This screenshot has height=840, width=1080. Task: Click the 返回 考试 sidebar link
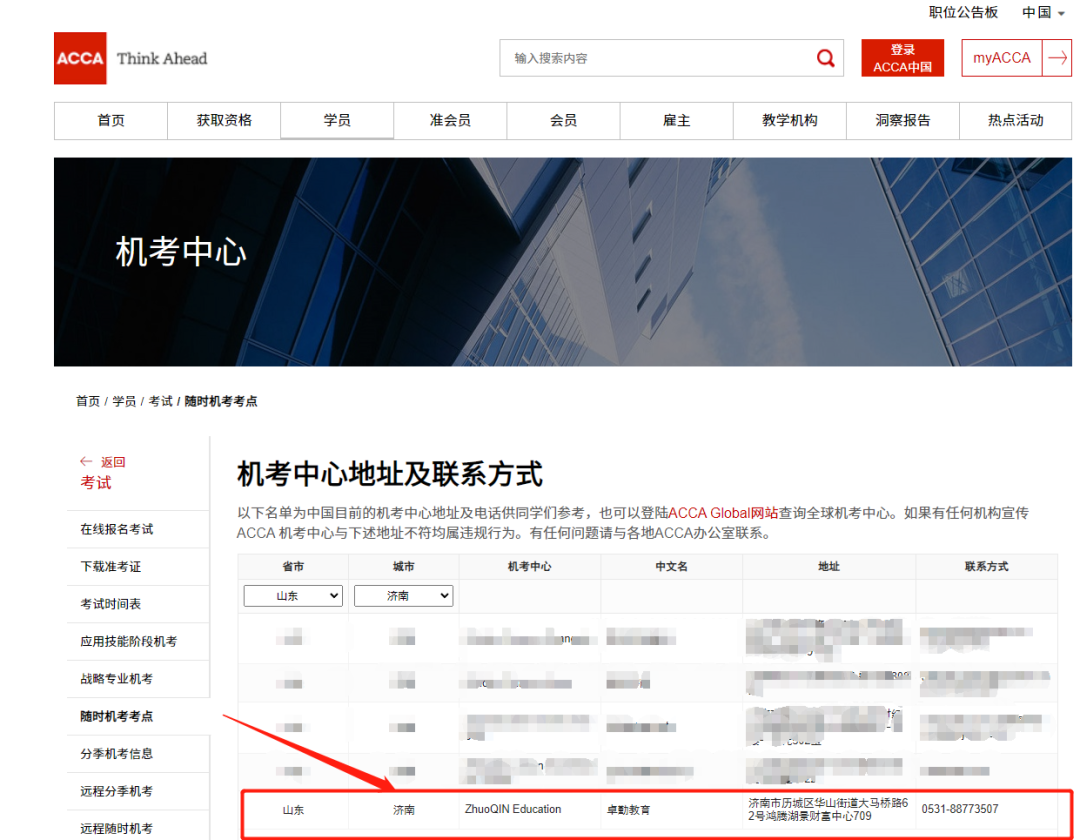(x=103, y=472)
